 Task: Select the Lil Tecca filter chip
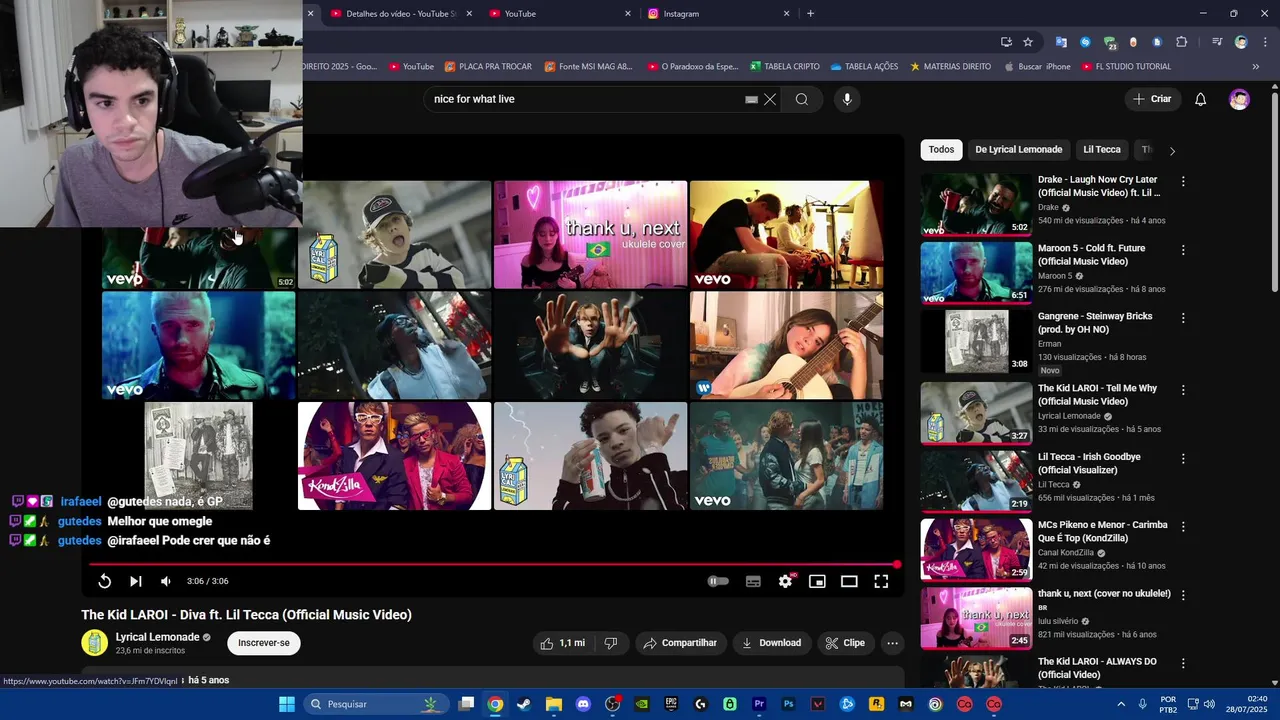click(1102, 150)
